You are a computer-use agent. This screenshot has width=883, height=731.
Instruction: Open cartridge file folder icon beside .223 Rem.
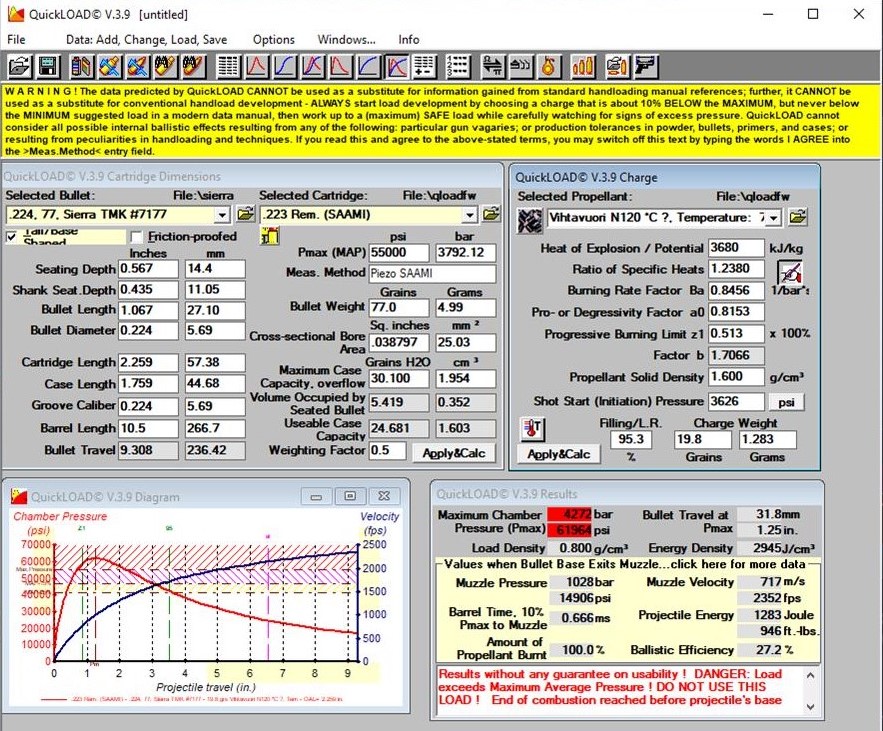492,214
